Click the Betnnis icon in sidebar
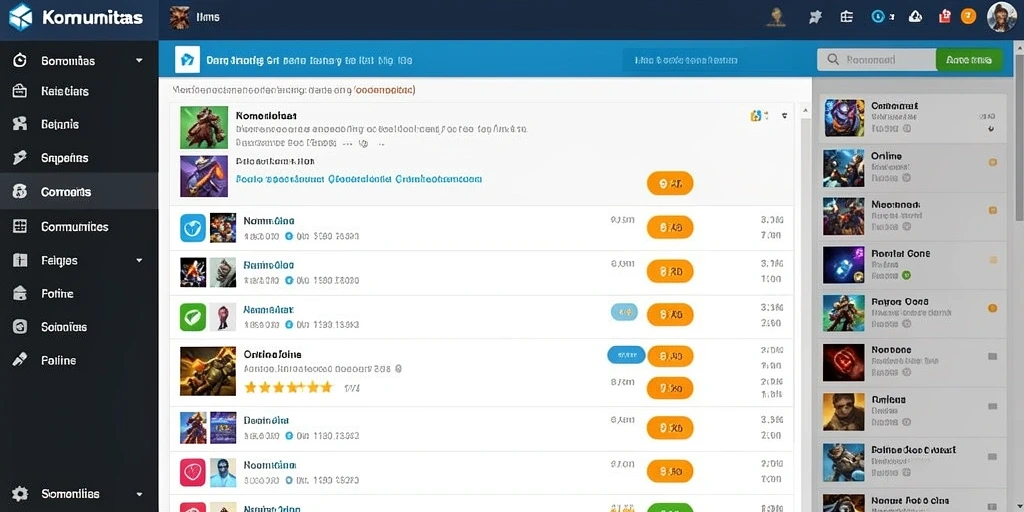The width and height of the screenshot is (1024, 512). click(x=20, y=124)
